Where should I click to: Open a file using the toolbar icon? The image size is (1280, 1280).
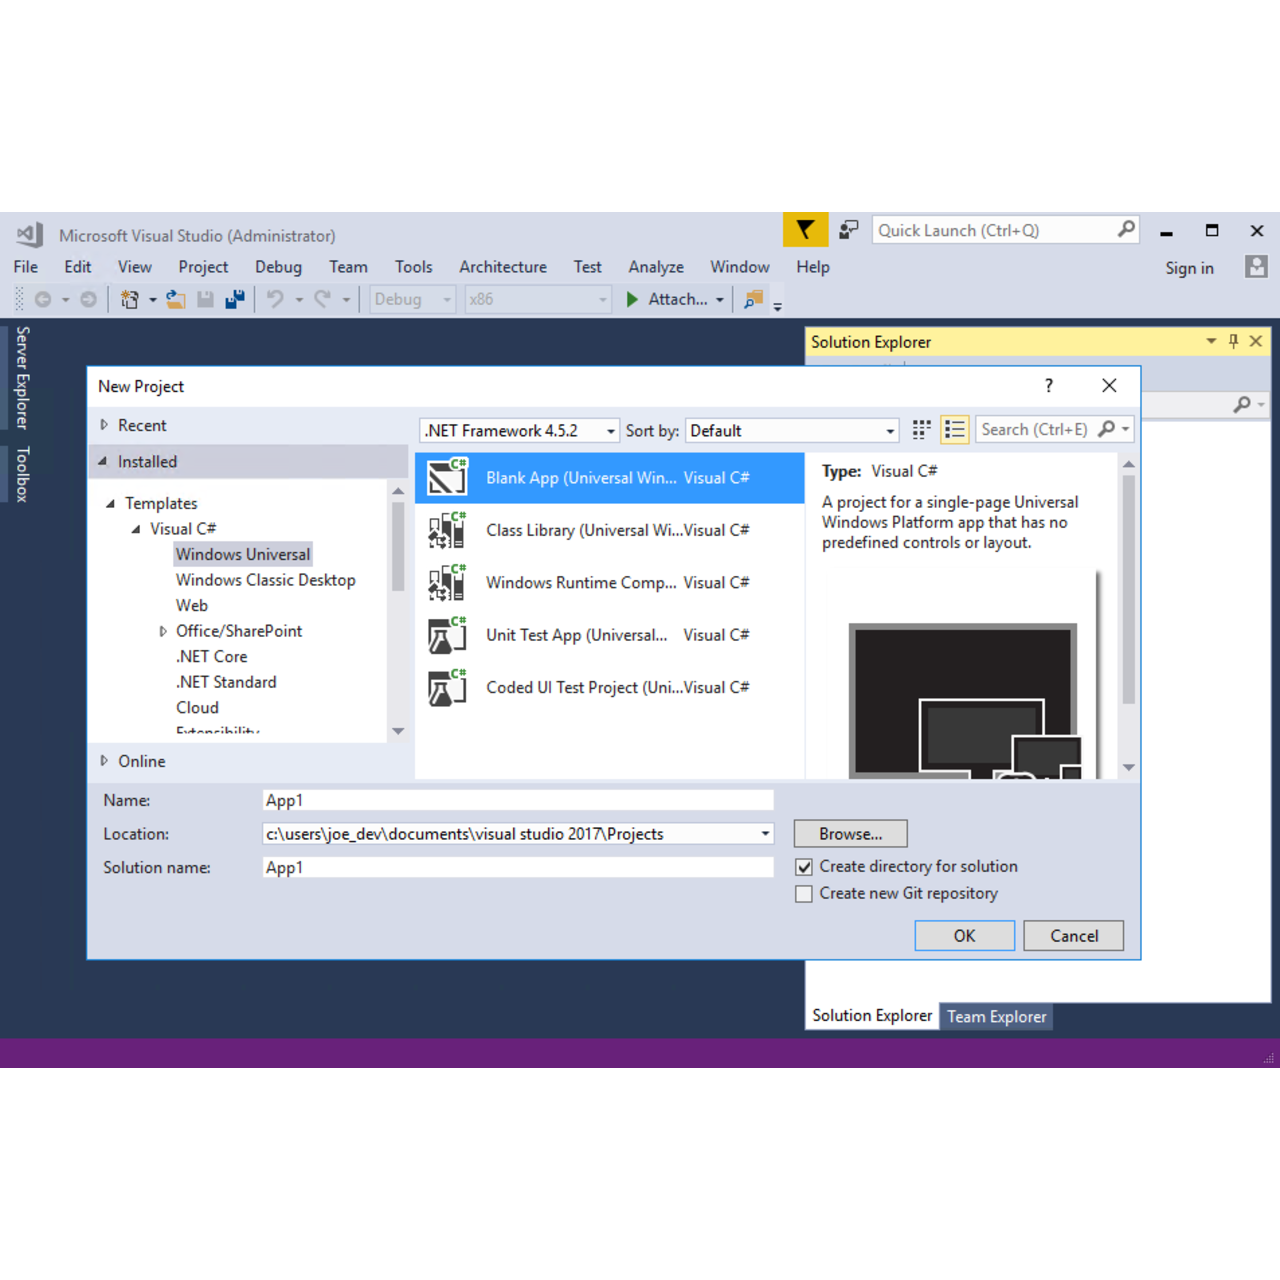coord(176,299)
